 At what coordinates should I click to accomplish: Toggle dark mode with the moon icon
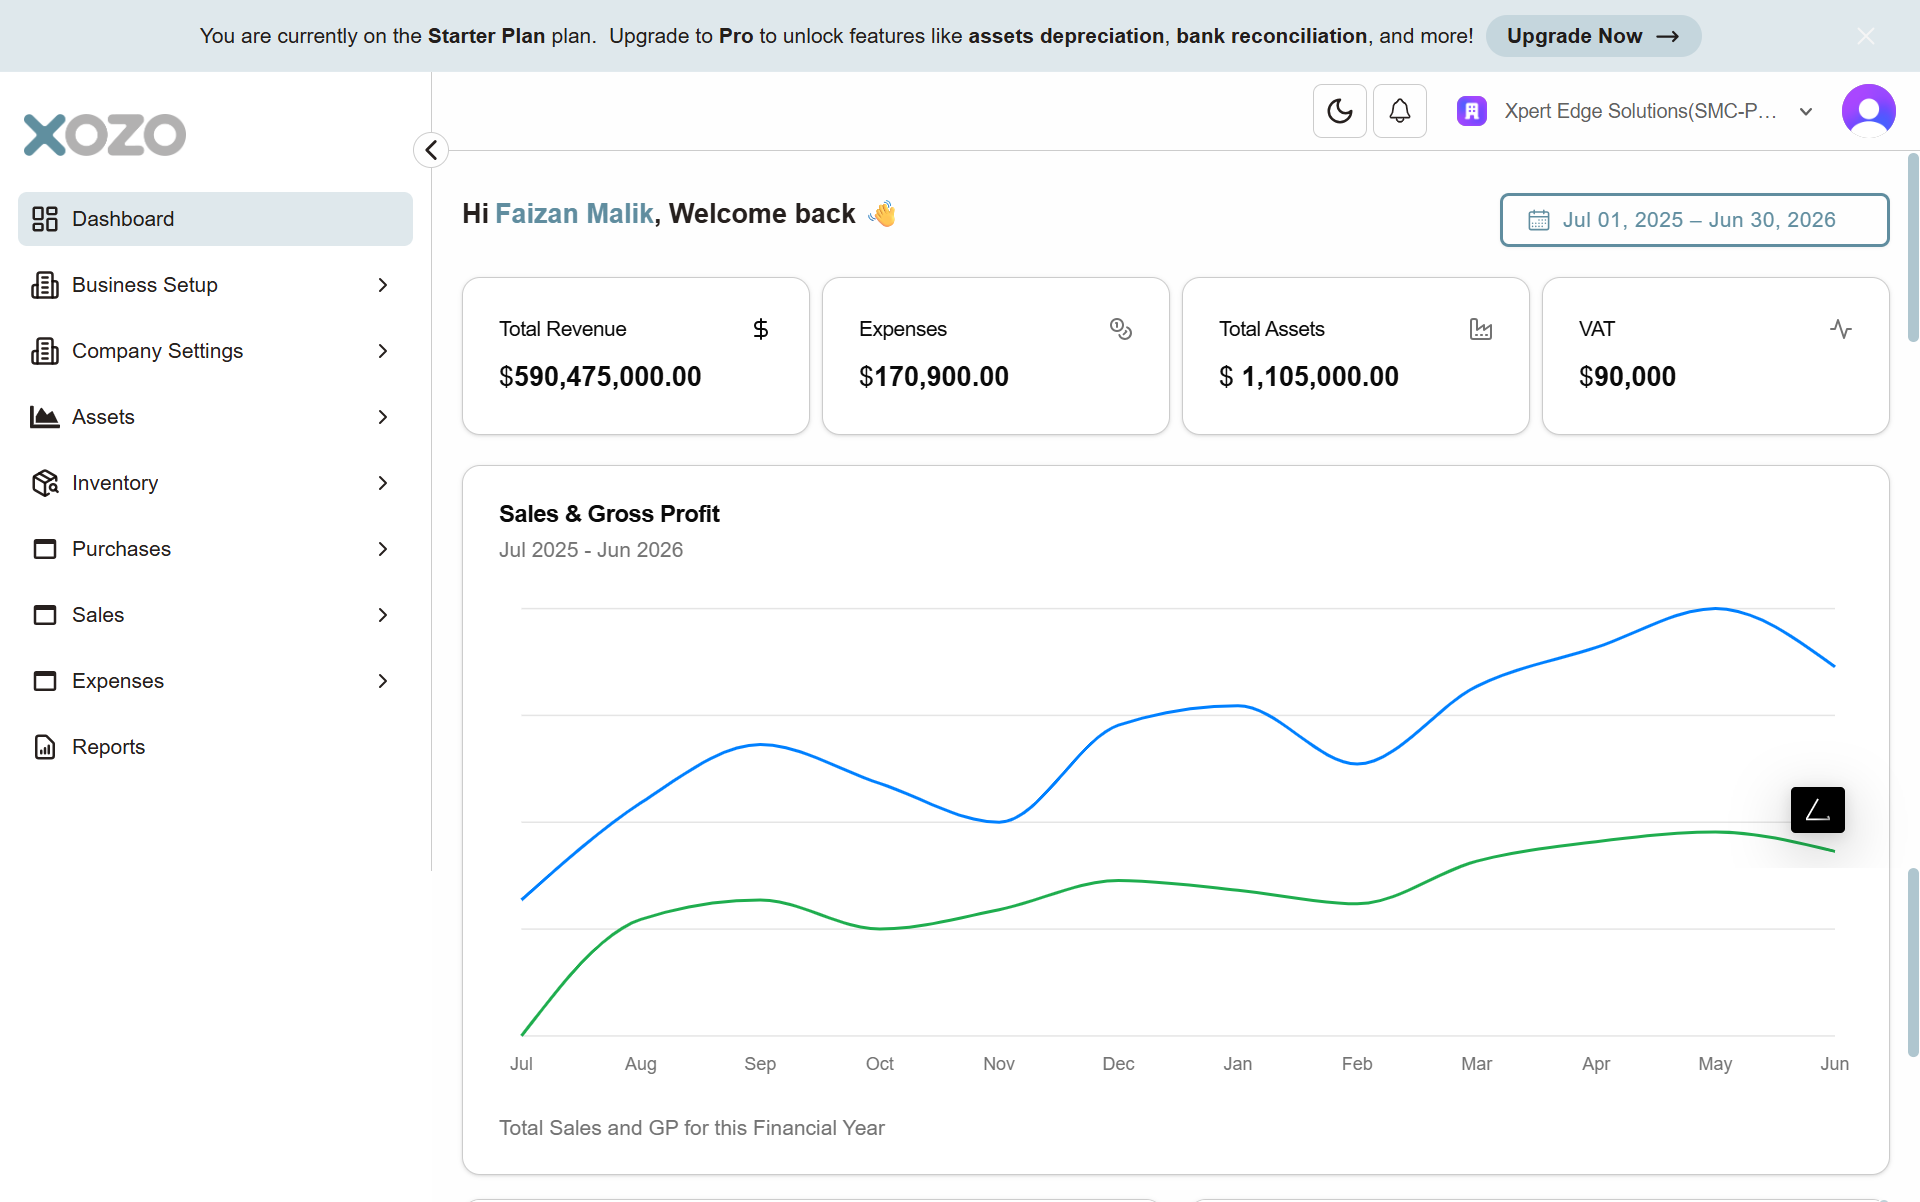[x=1339, y=111]
